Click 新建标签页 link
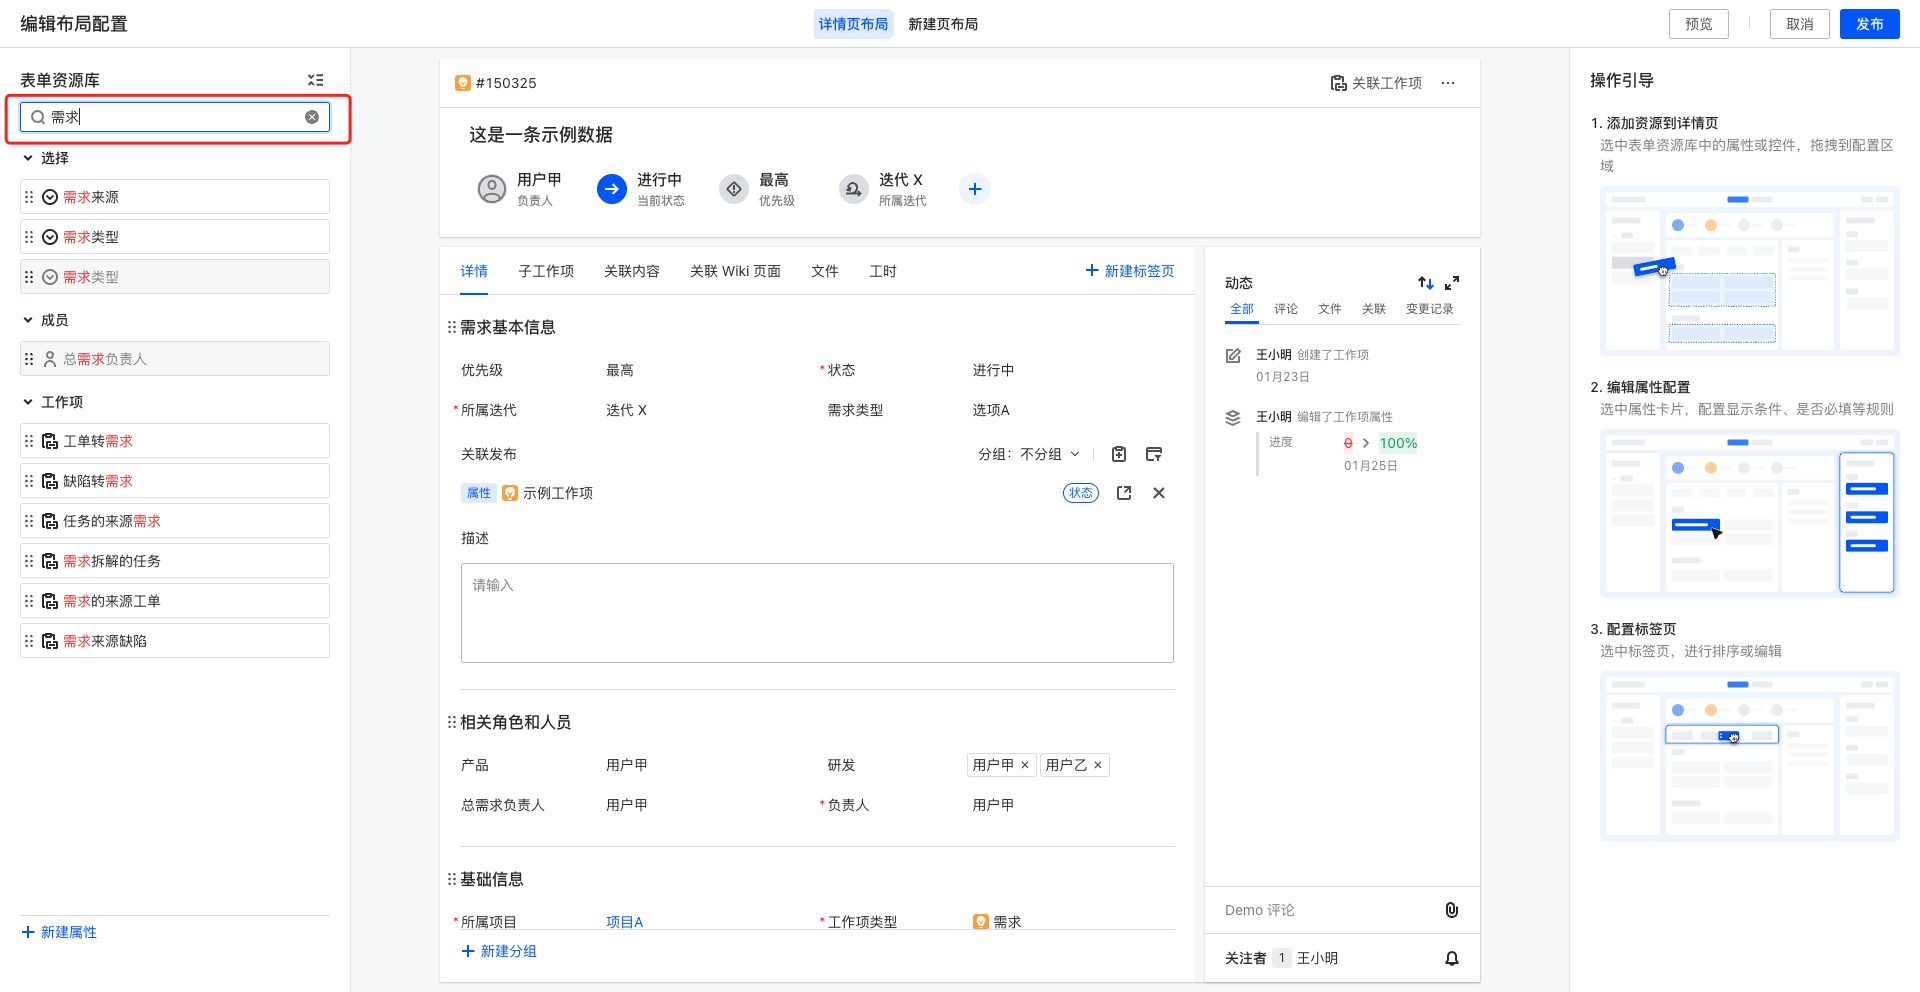Image resolution: width=1920 pixels, height=992 pixels. (x=1130, y=271)
